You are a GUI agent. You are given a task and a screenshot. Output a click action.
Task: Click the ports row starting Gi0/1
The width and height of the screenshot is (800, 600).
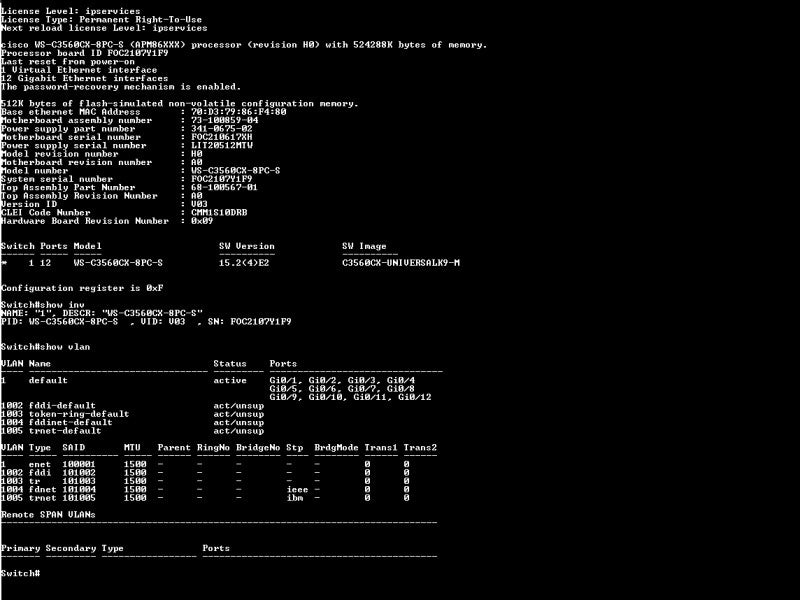342,381
